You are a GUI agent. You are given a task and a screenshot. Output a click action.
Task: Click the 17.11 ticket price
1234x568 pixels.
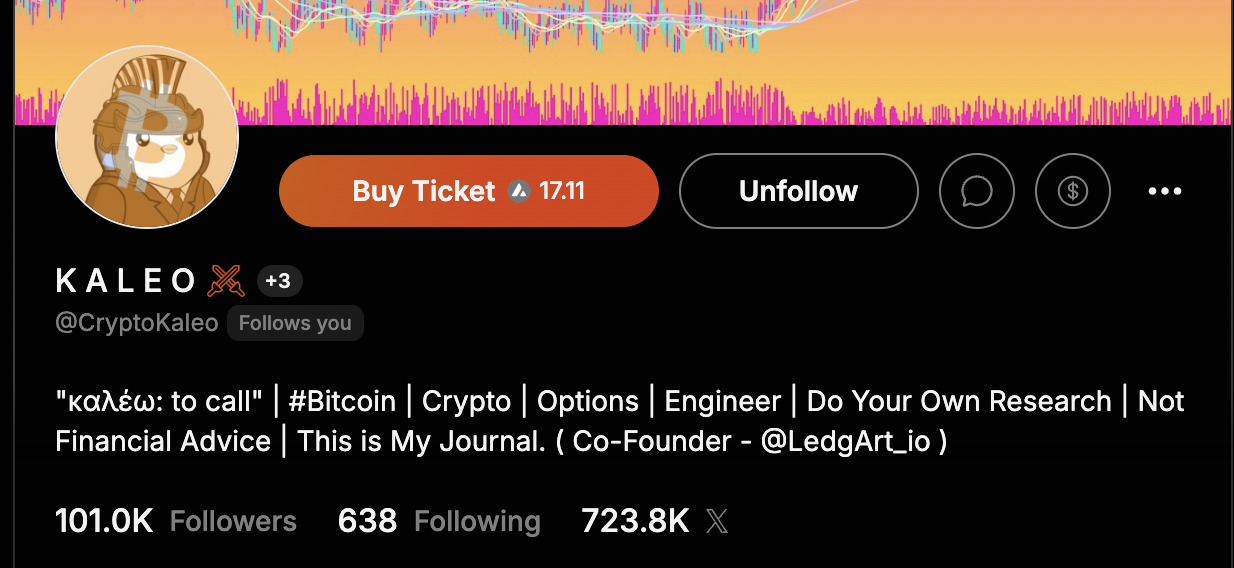(562, 191)
